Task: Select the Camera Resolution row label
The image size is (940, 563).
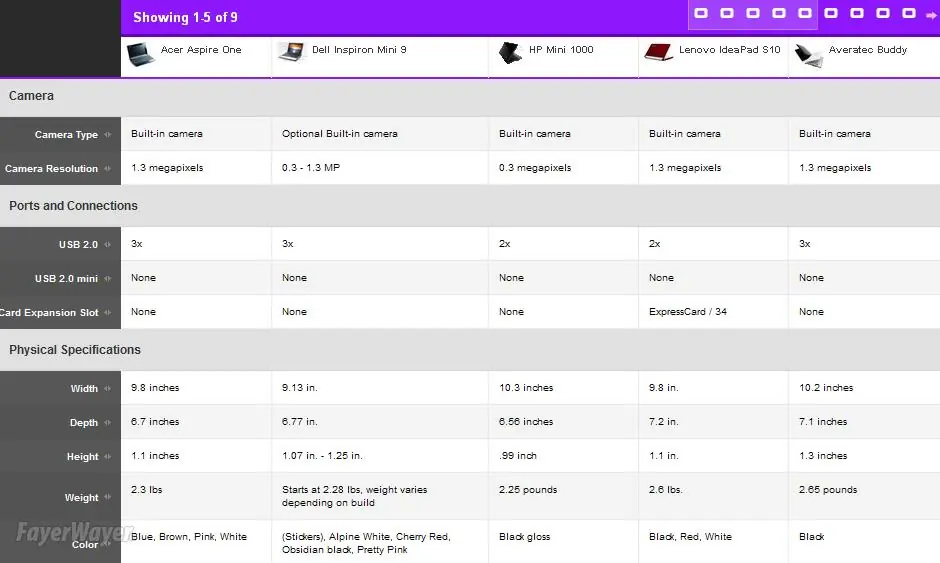Action: 51,169
